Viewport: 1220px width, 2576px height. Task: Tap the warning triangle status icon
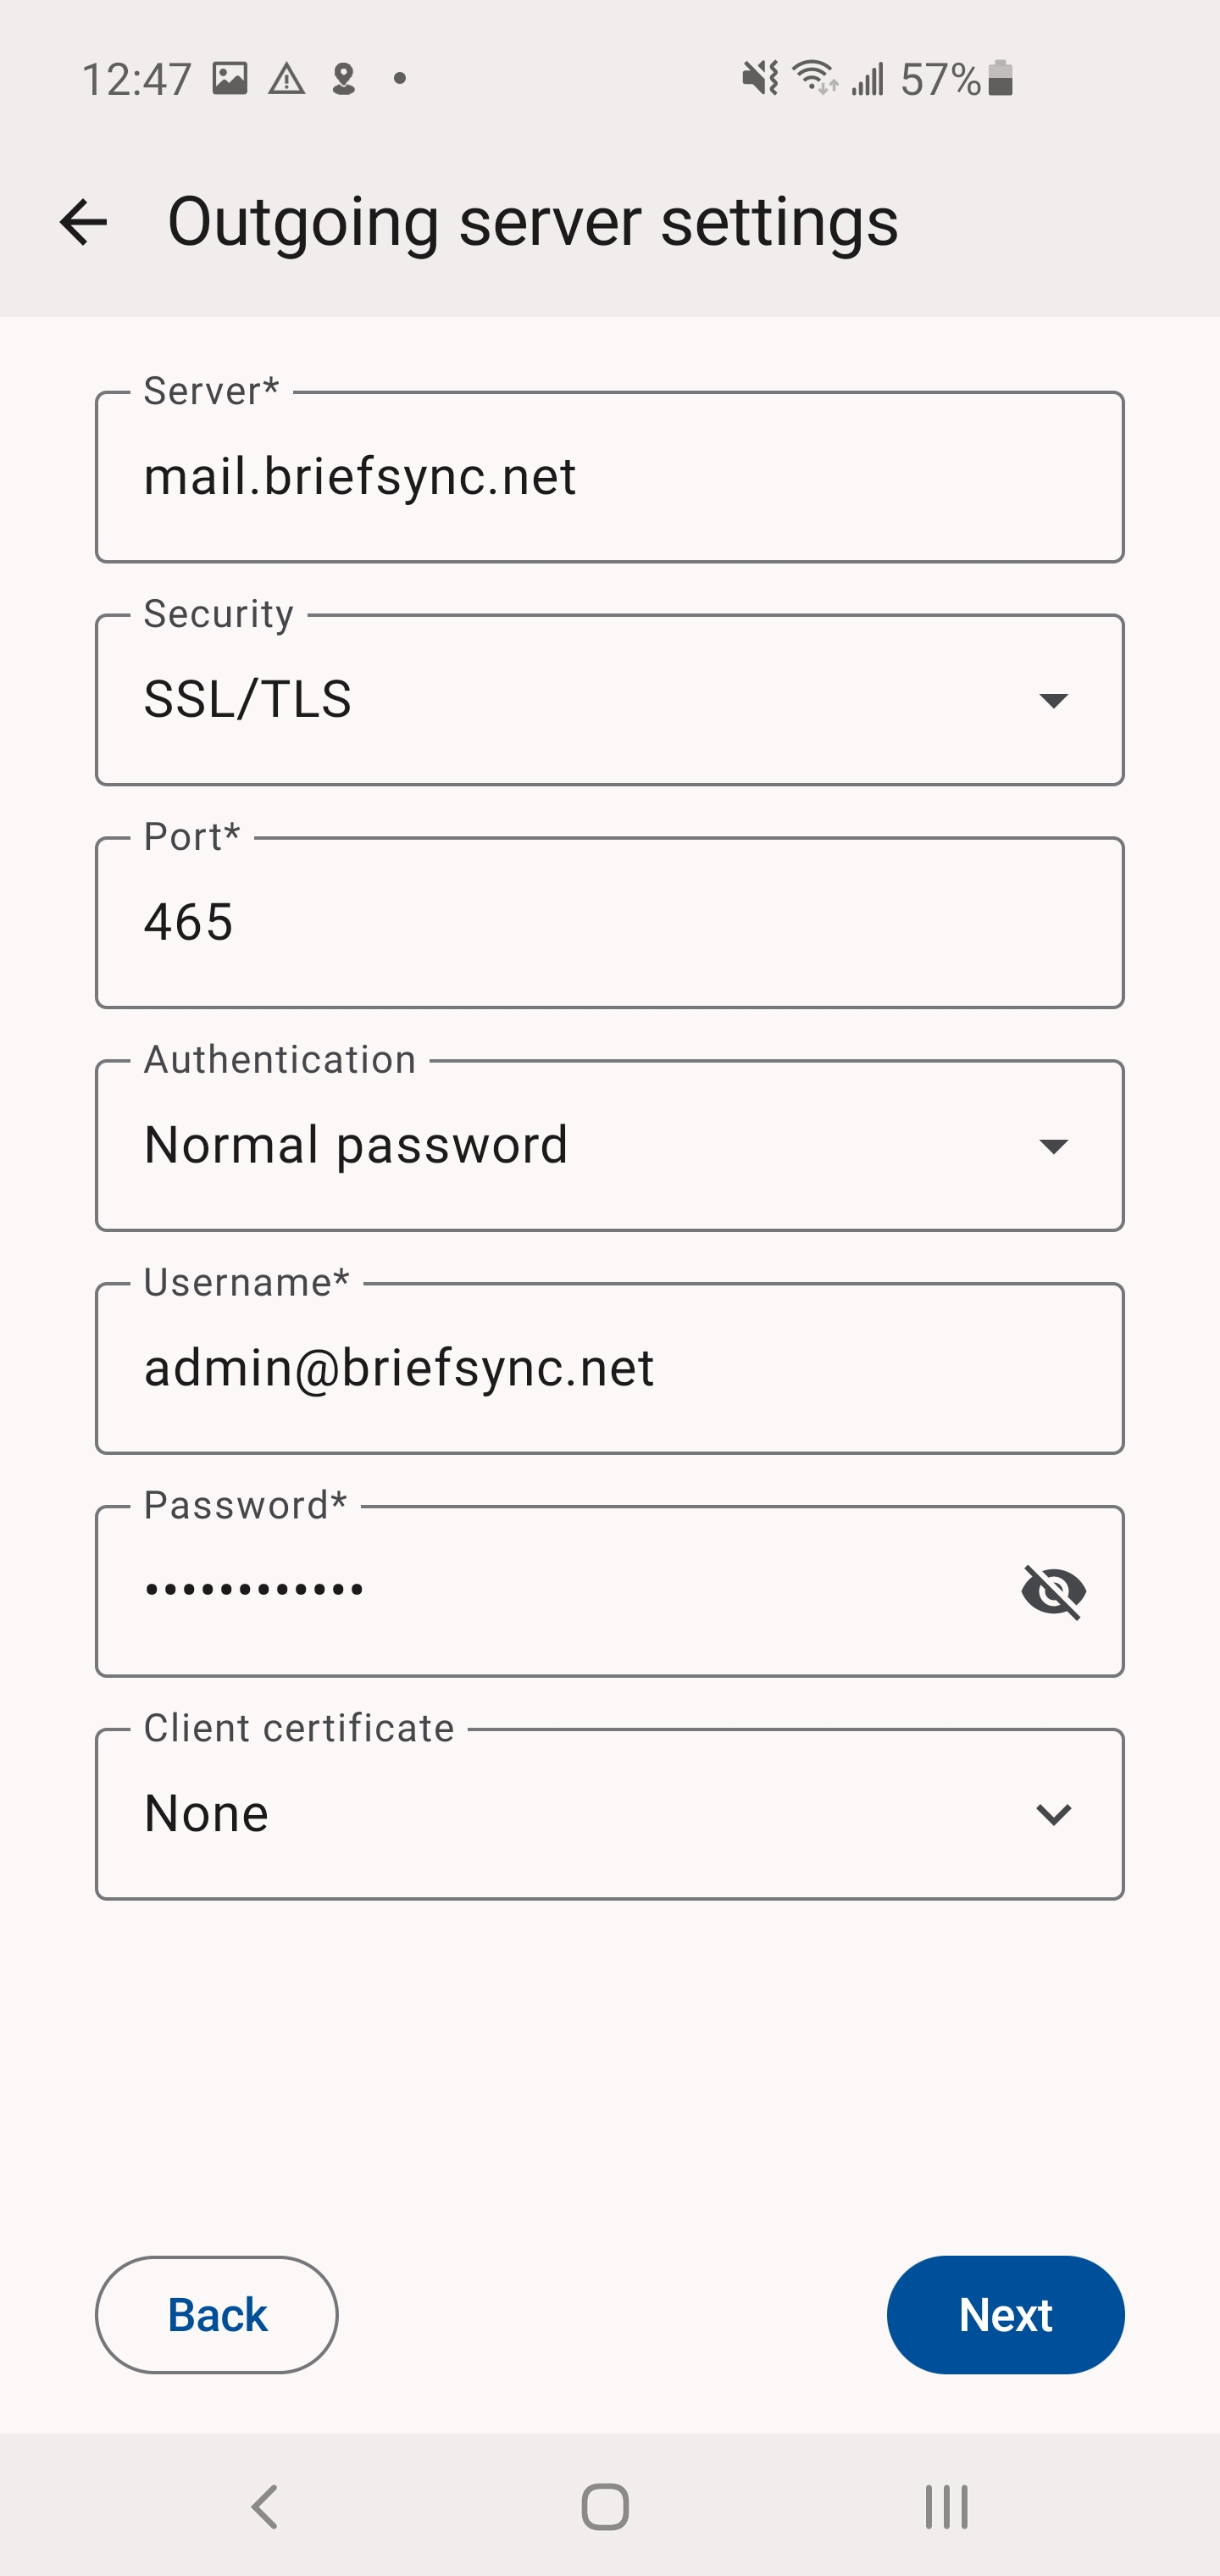coord(287,78)
